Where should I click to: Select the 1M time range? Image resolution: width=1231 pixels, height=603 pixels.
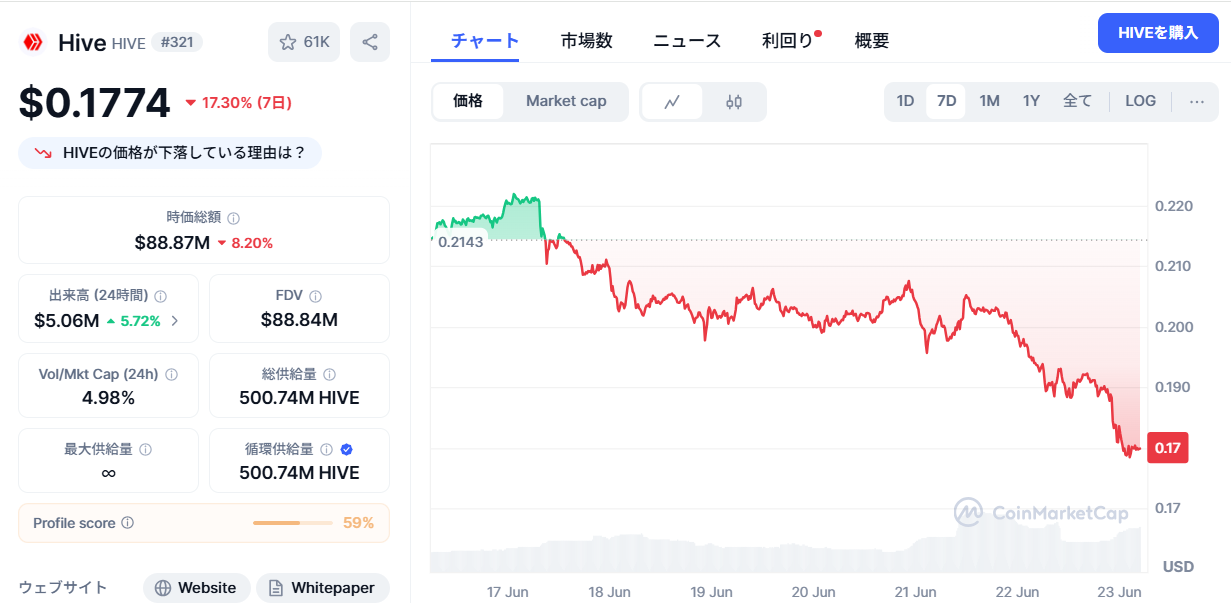(989, 101)
